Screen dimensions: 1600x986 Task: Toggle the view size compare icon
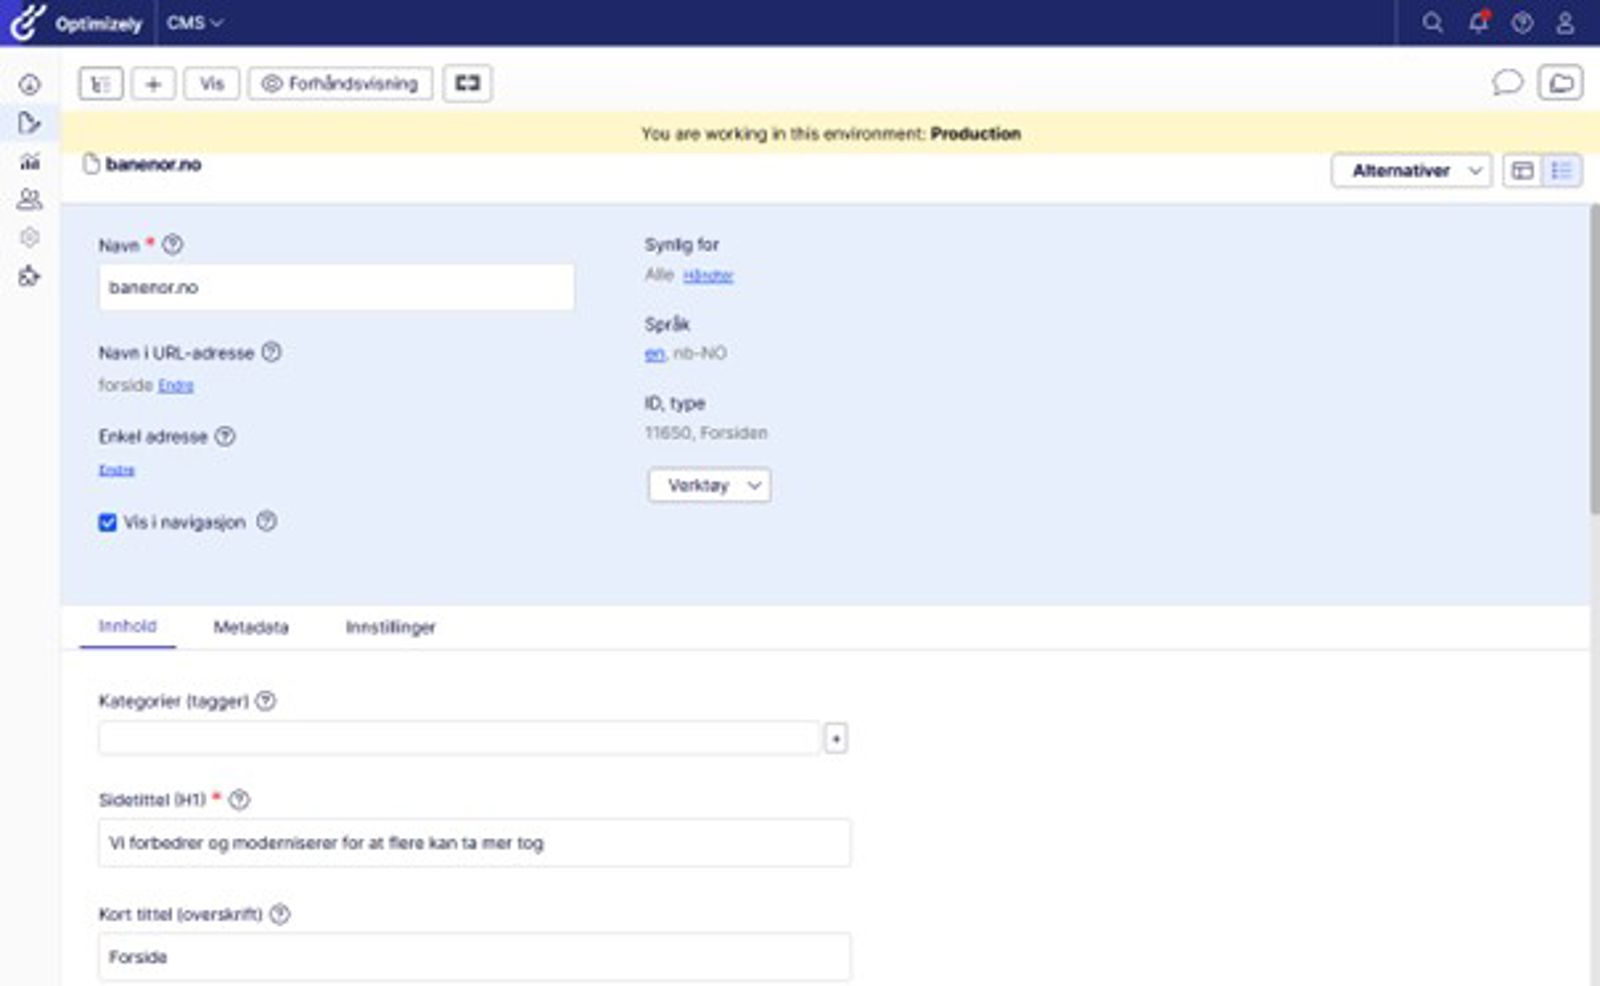pyautogui.click(x=467, y=84)
